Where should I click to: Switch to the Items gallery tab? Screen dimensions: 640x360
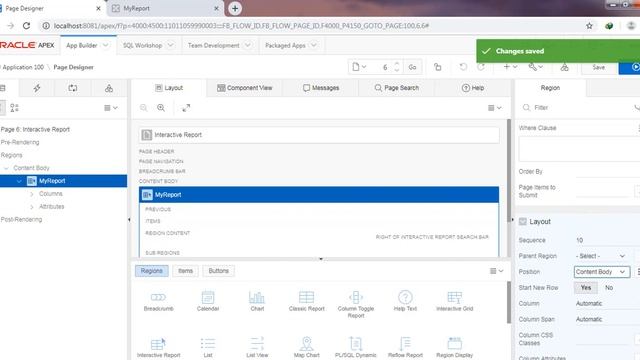click(185, 271)
